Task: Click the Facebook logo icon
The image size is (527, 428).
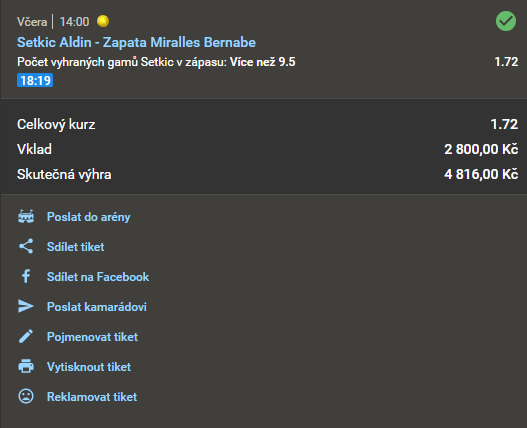Action: [26, 276]
